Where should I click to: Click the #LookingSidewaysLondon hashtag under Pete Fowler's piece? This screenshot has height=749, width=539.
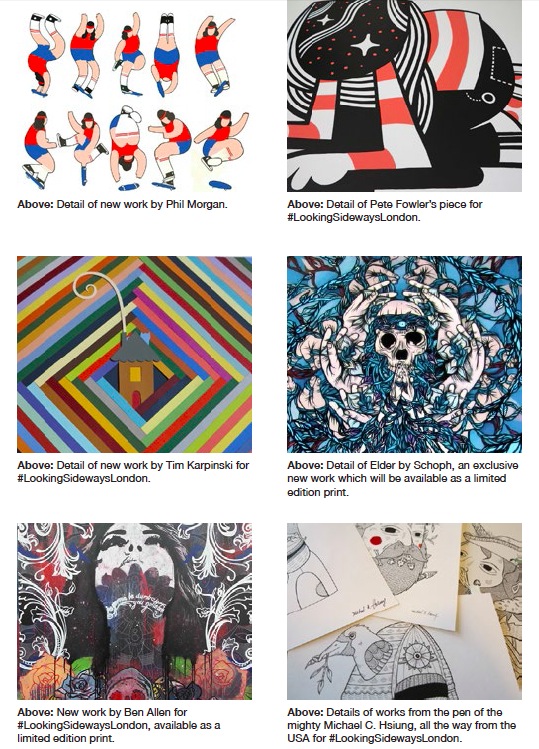(x=353, y=217)
